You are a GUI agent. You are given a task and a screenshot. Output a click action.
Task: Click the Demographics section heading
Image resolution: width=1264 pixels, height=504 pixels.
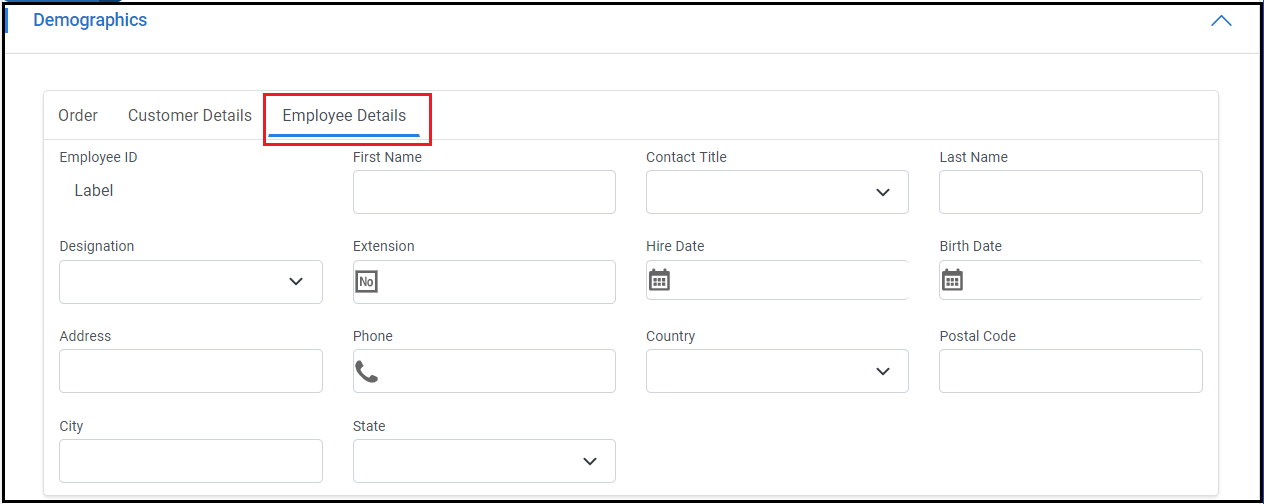click(x=90, y=20)
